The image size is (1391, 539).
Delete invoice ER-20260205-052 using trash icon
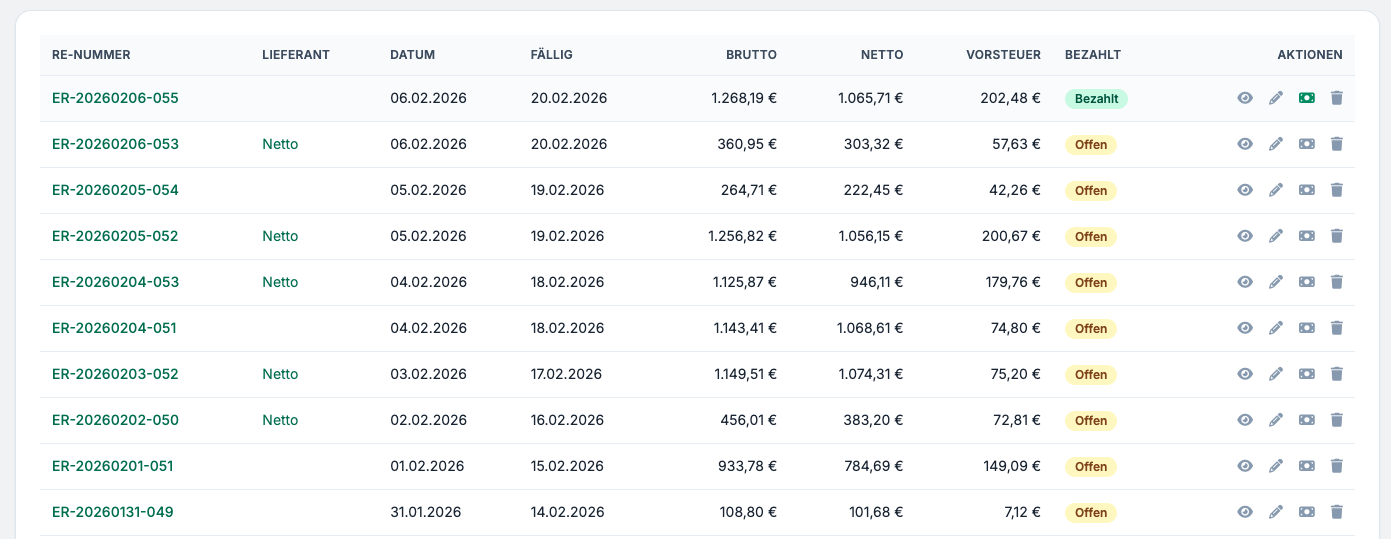(x=1337, y=236)
